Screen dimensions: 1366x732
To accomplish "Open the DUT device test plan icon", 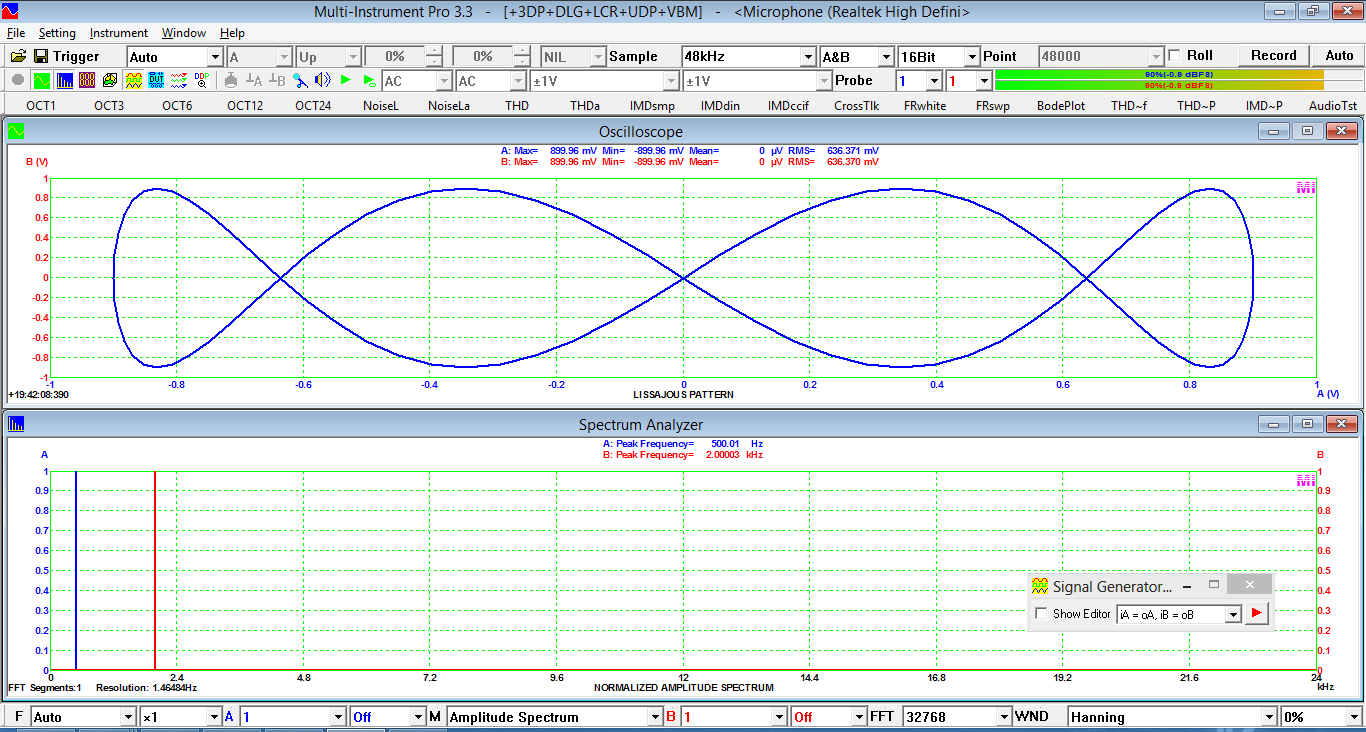I will (156, 80).
